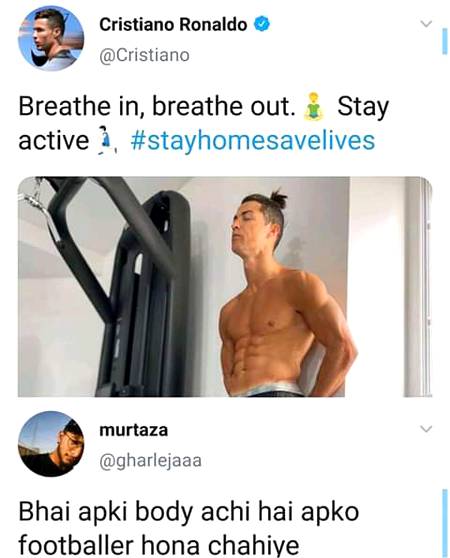Open murtaza's round profile avatar
The image size is (450, 558).
51,444
